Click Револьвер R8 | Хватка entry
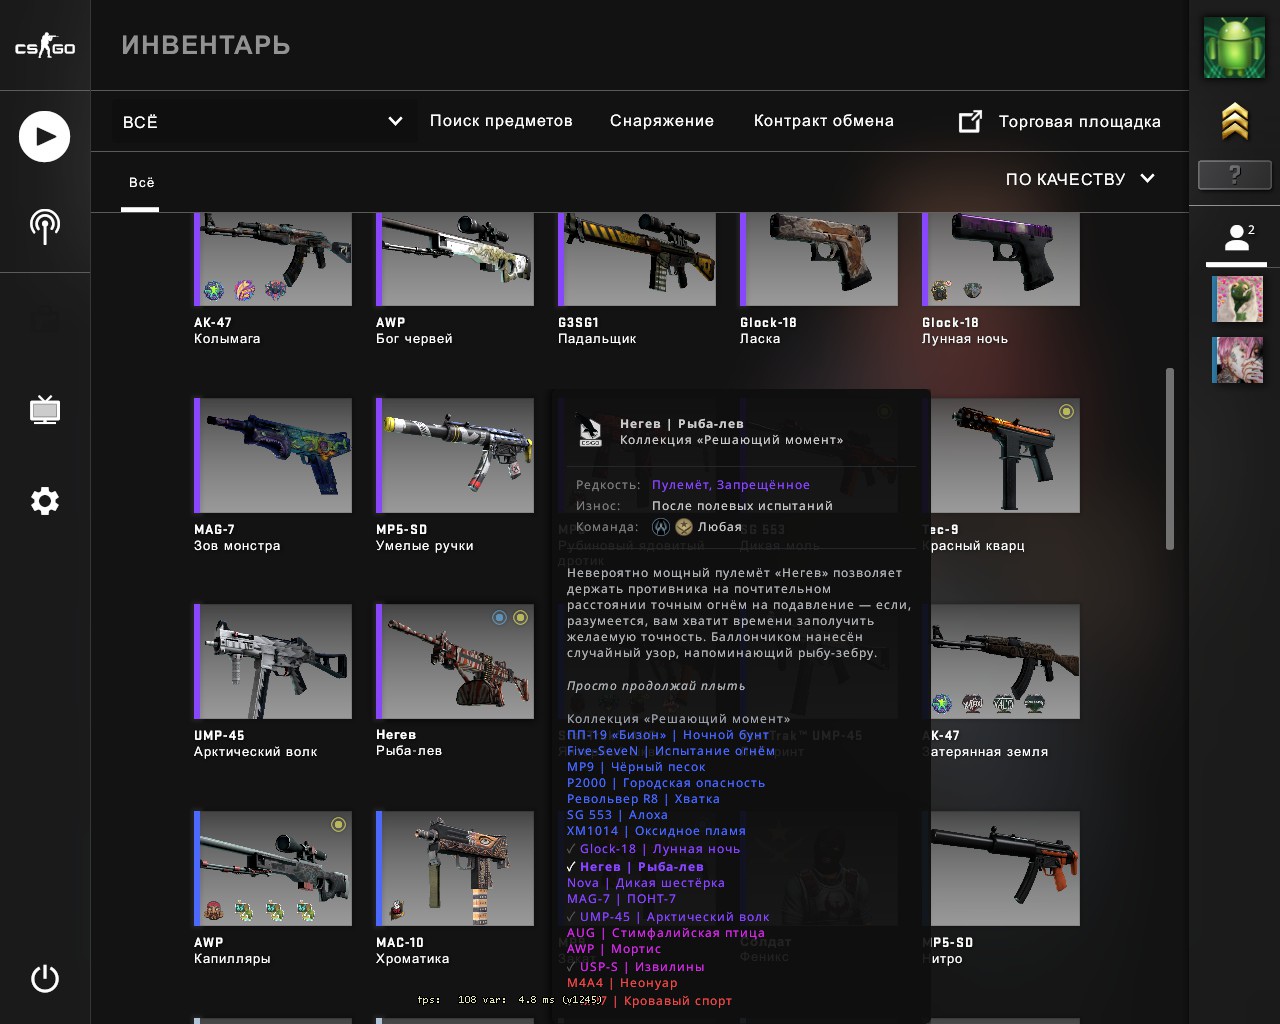 (643, 799)
